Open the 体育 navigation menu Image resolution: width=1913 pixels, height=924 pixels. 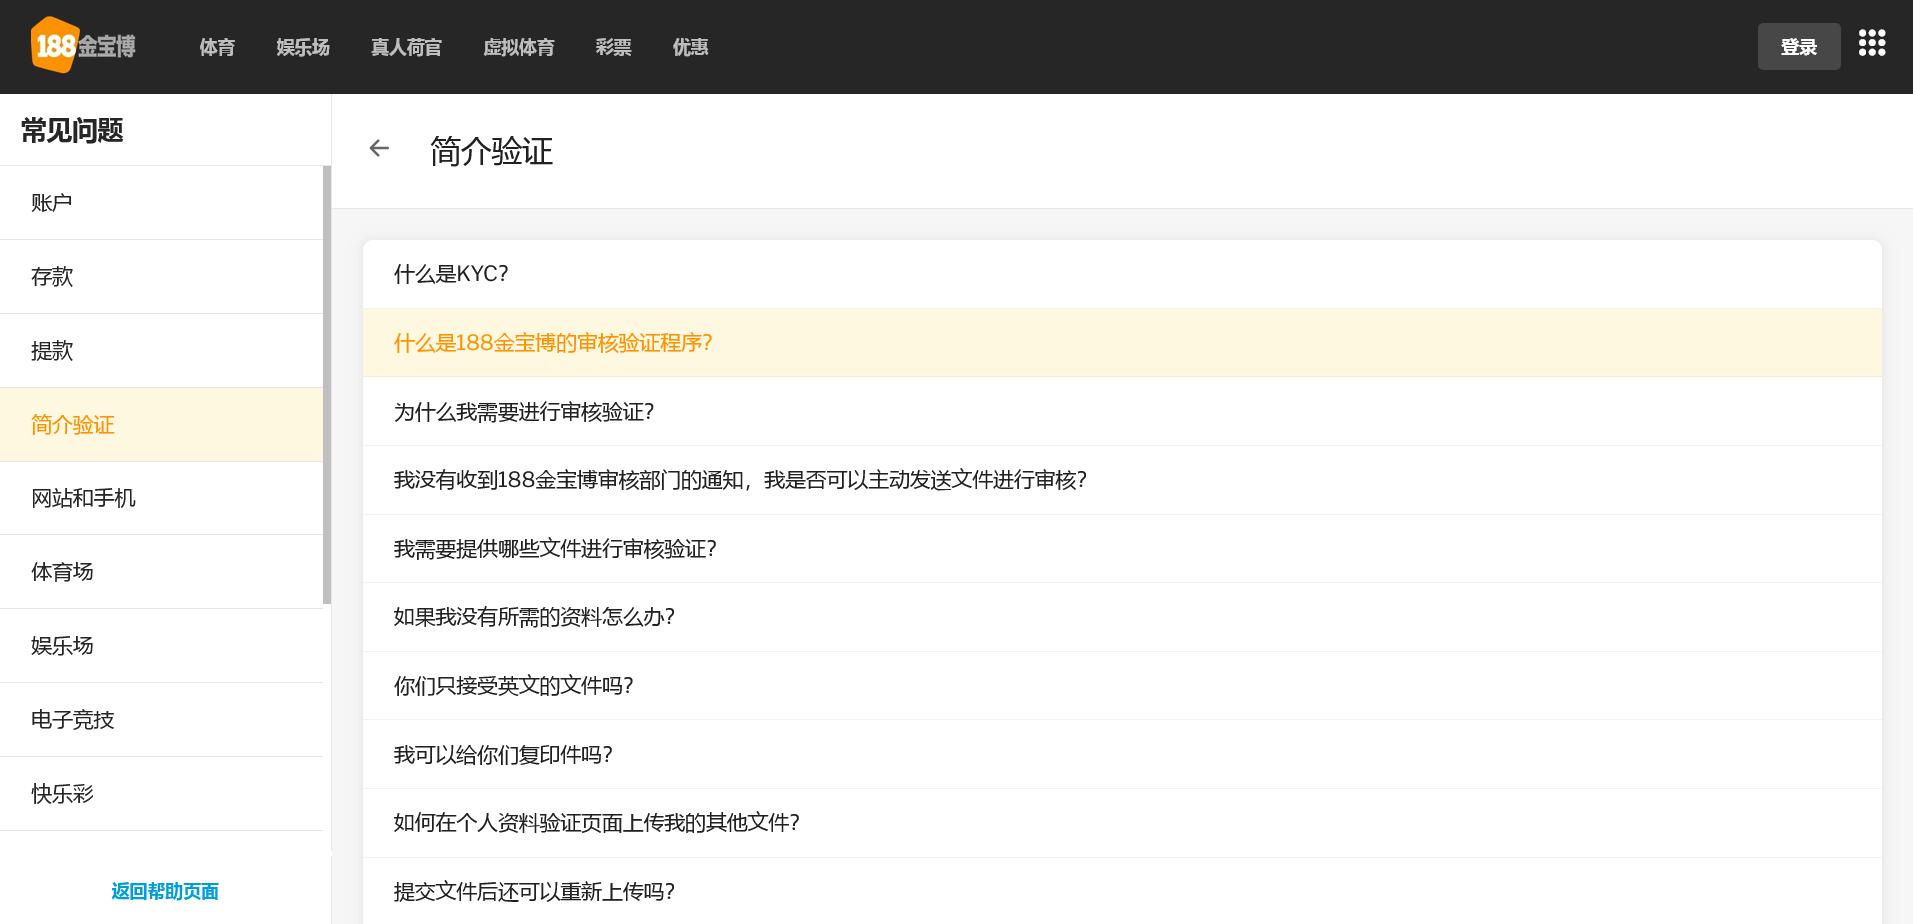pos(217,47)
